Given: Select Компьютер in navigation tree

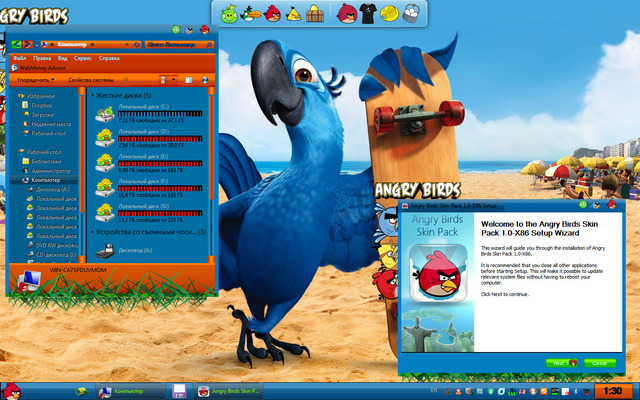Looking at the screenshot, I should (x=45, y=180).
